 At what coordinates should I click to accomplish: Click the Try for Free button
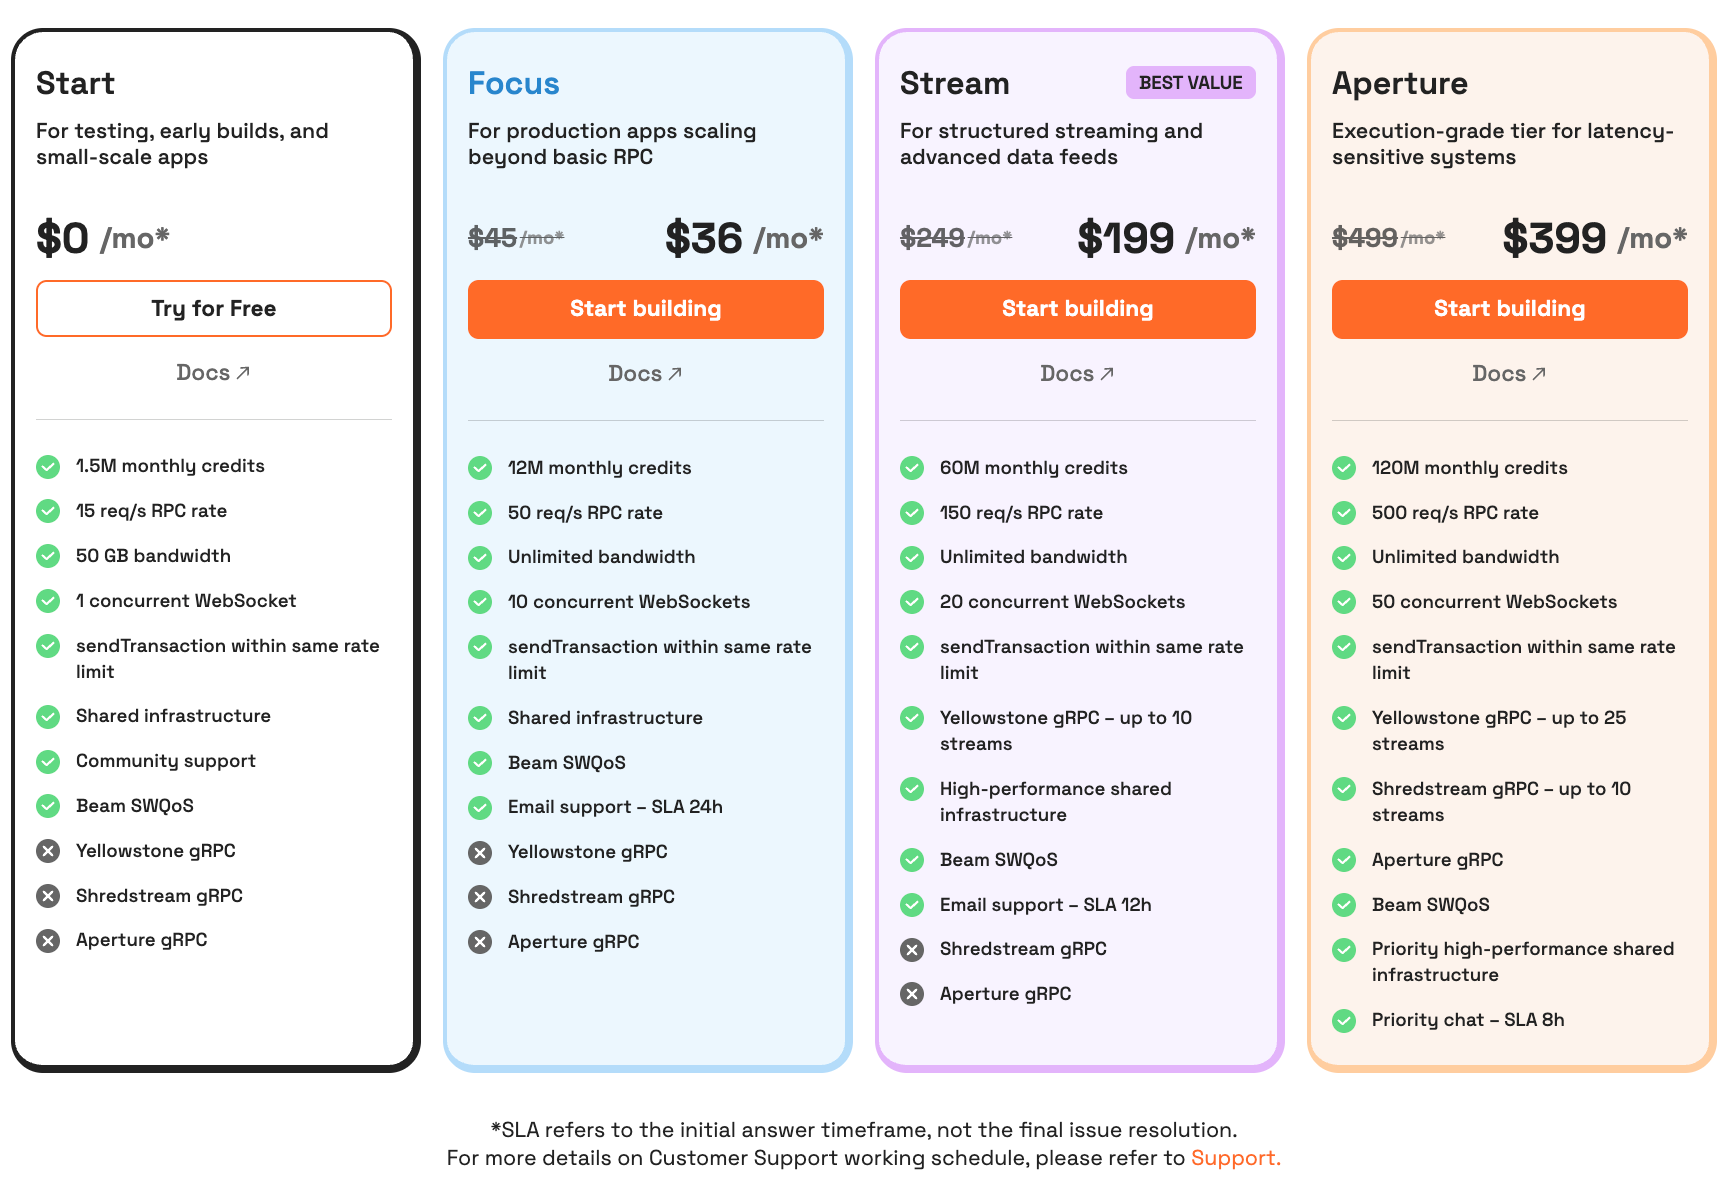[x=214, y=308]
